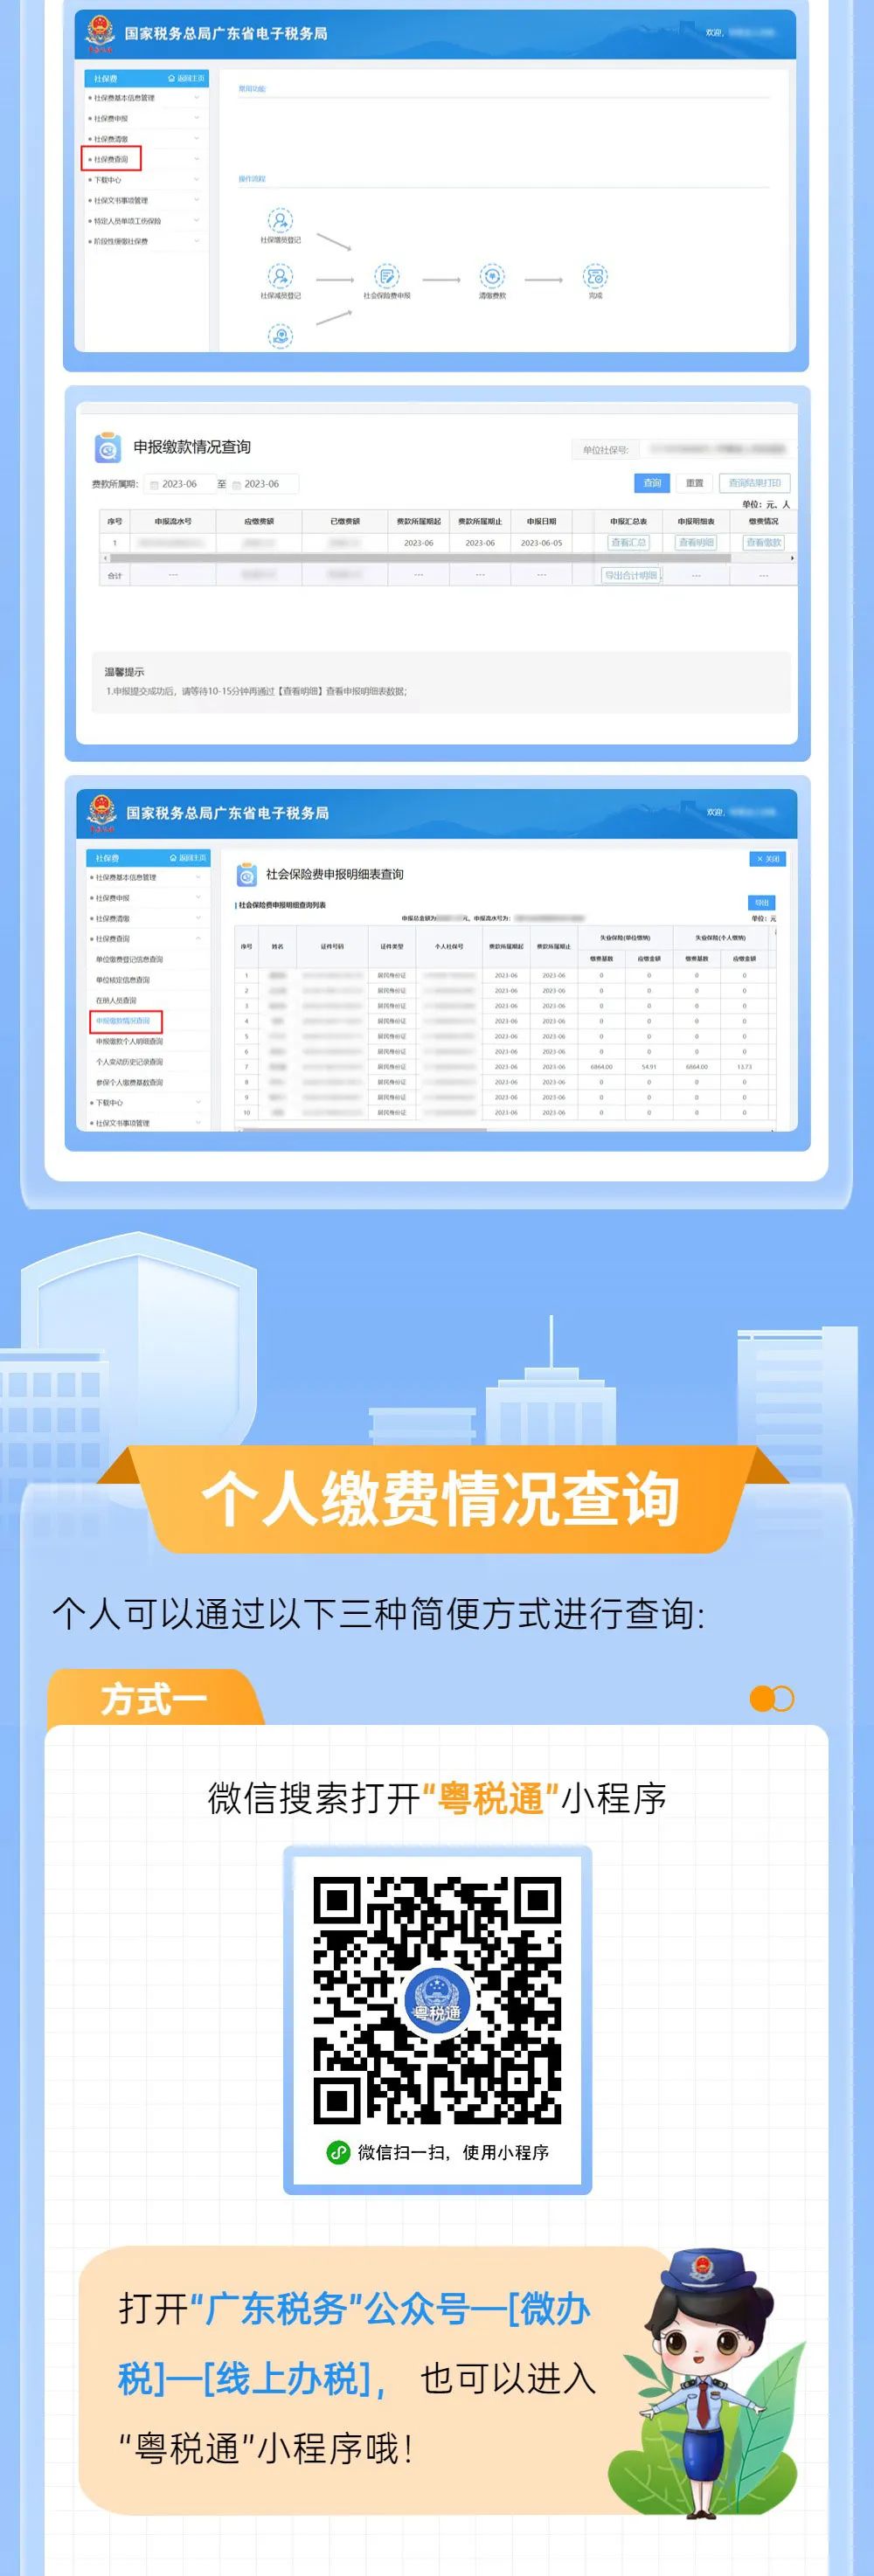Viewport: 874px width, 2576px height.
Task: Expand the 下载中心 chevron in the 操作流程 screenshot
Action: coord(196,180)
